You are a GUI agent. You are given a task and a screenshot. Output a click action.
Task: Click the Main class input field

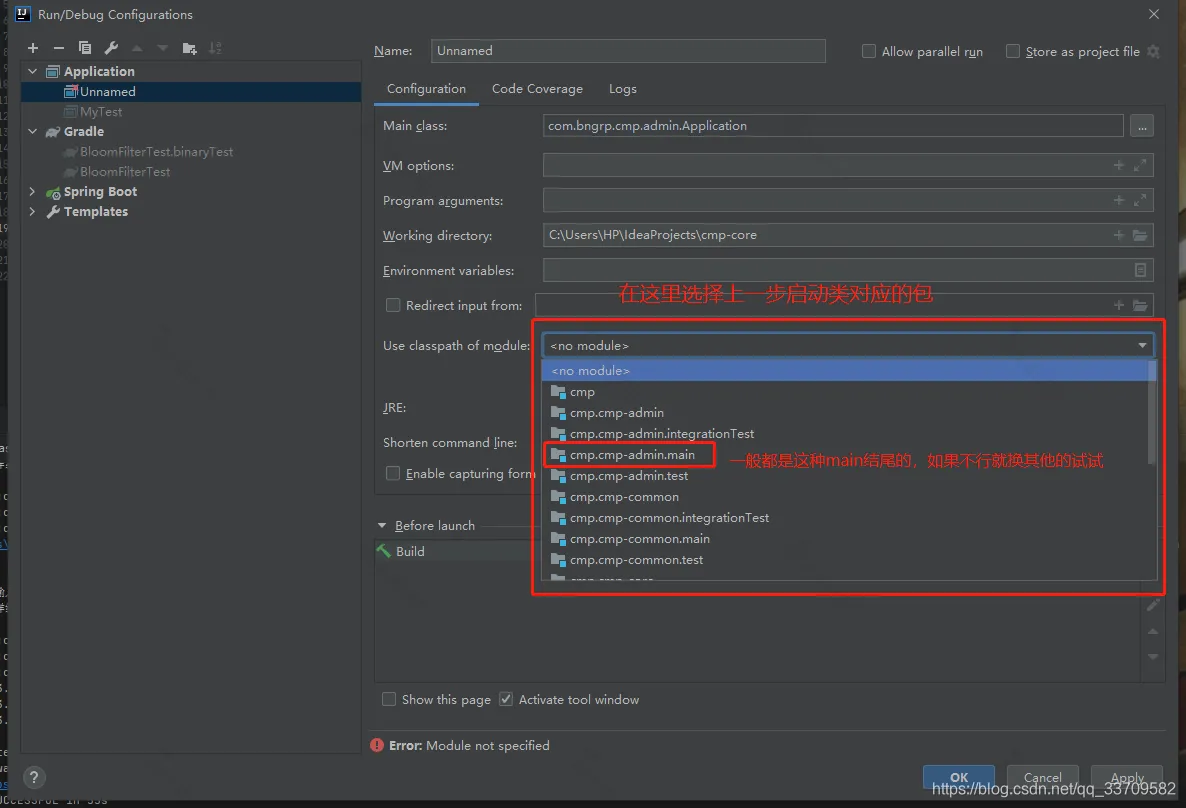[x=833, y=126]
